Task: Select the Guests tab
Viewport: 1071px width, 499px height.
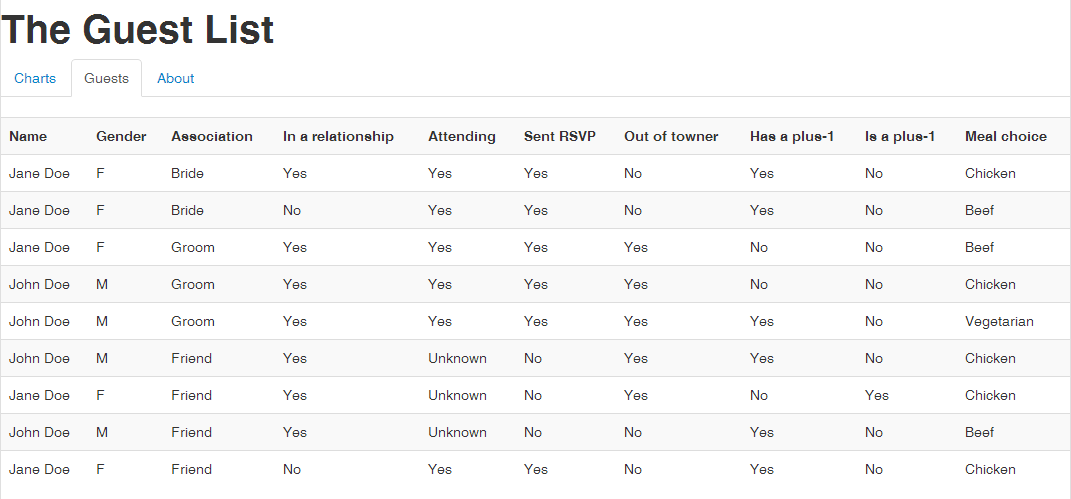Action: 106,78
